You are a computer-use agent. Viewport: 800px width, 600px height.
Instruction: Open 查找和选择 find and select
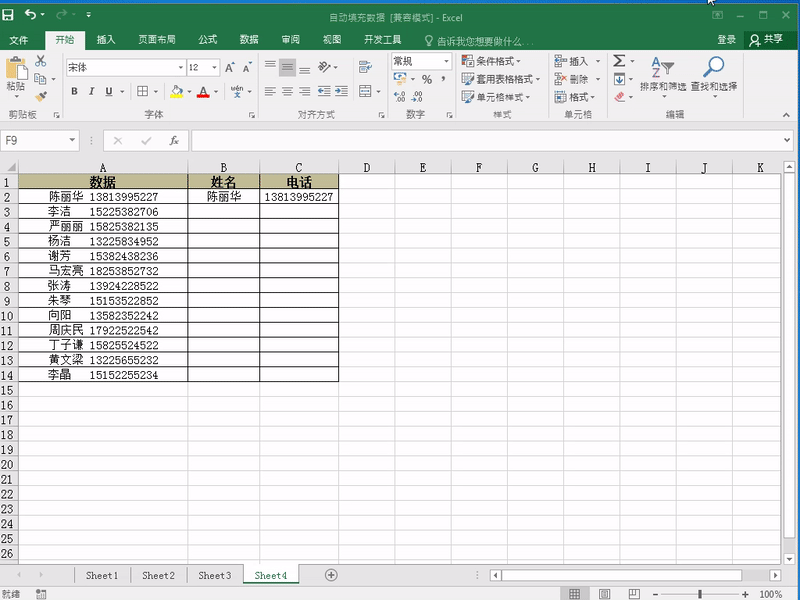pyautogui.click(x=714, y=77)
